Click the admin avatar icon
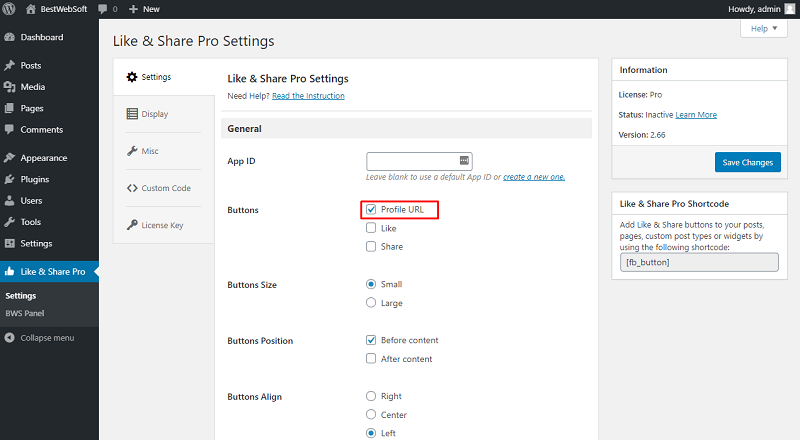Image resolution: width=800 pixels, height=440 pixels. click(789, 9)
